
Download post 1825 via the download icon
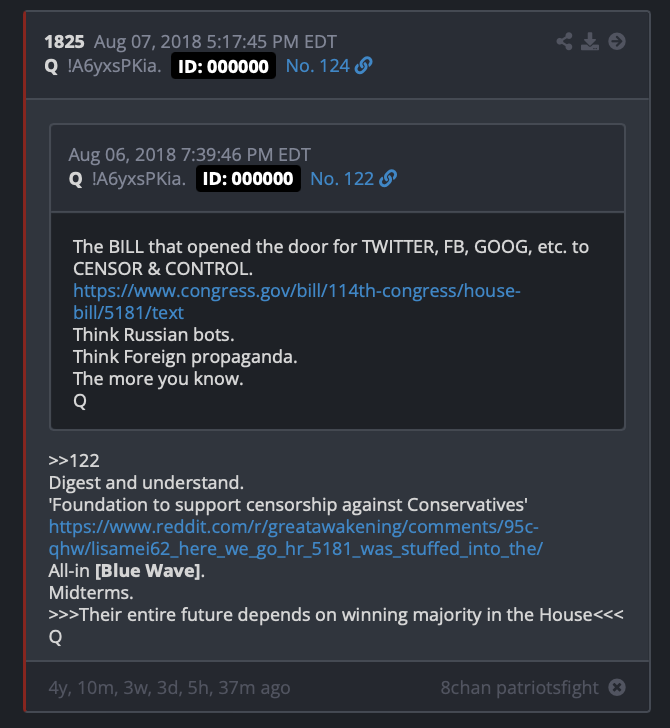[x=590, y=41]
